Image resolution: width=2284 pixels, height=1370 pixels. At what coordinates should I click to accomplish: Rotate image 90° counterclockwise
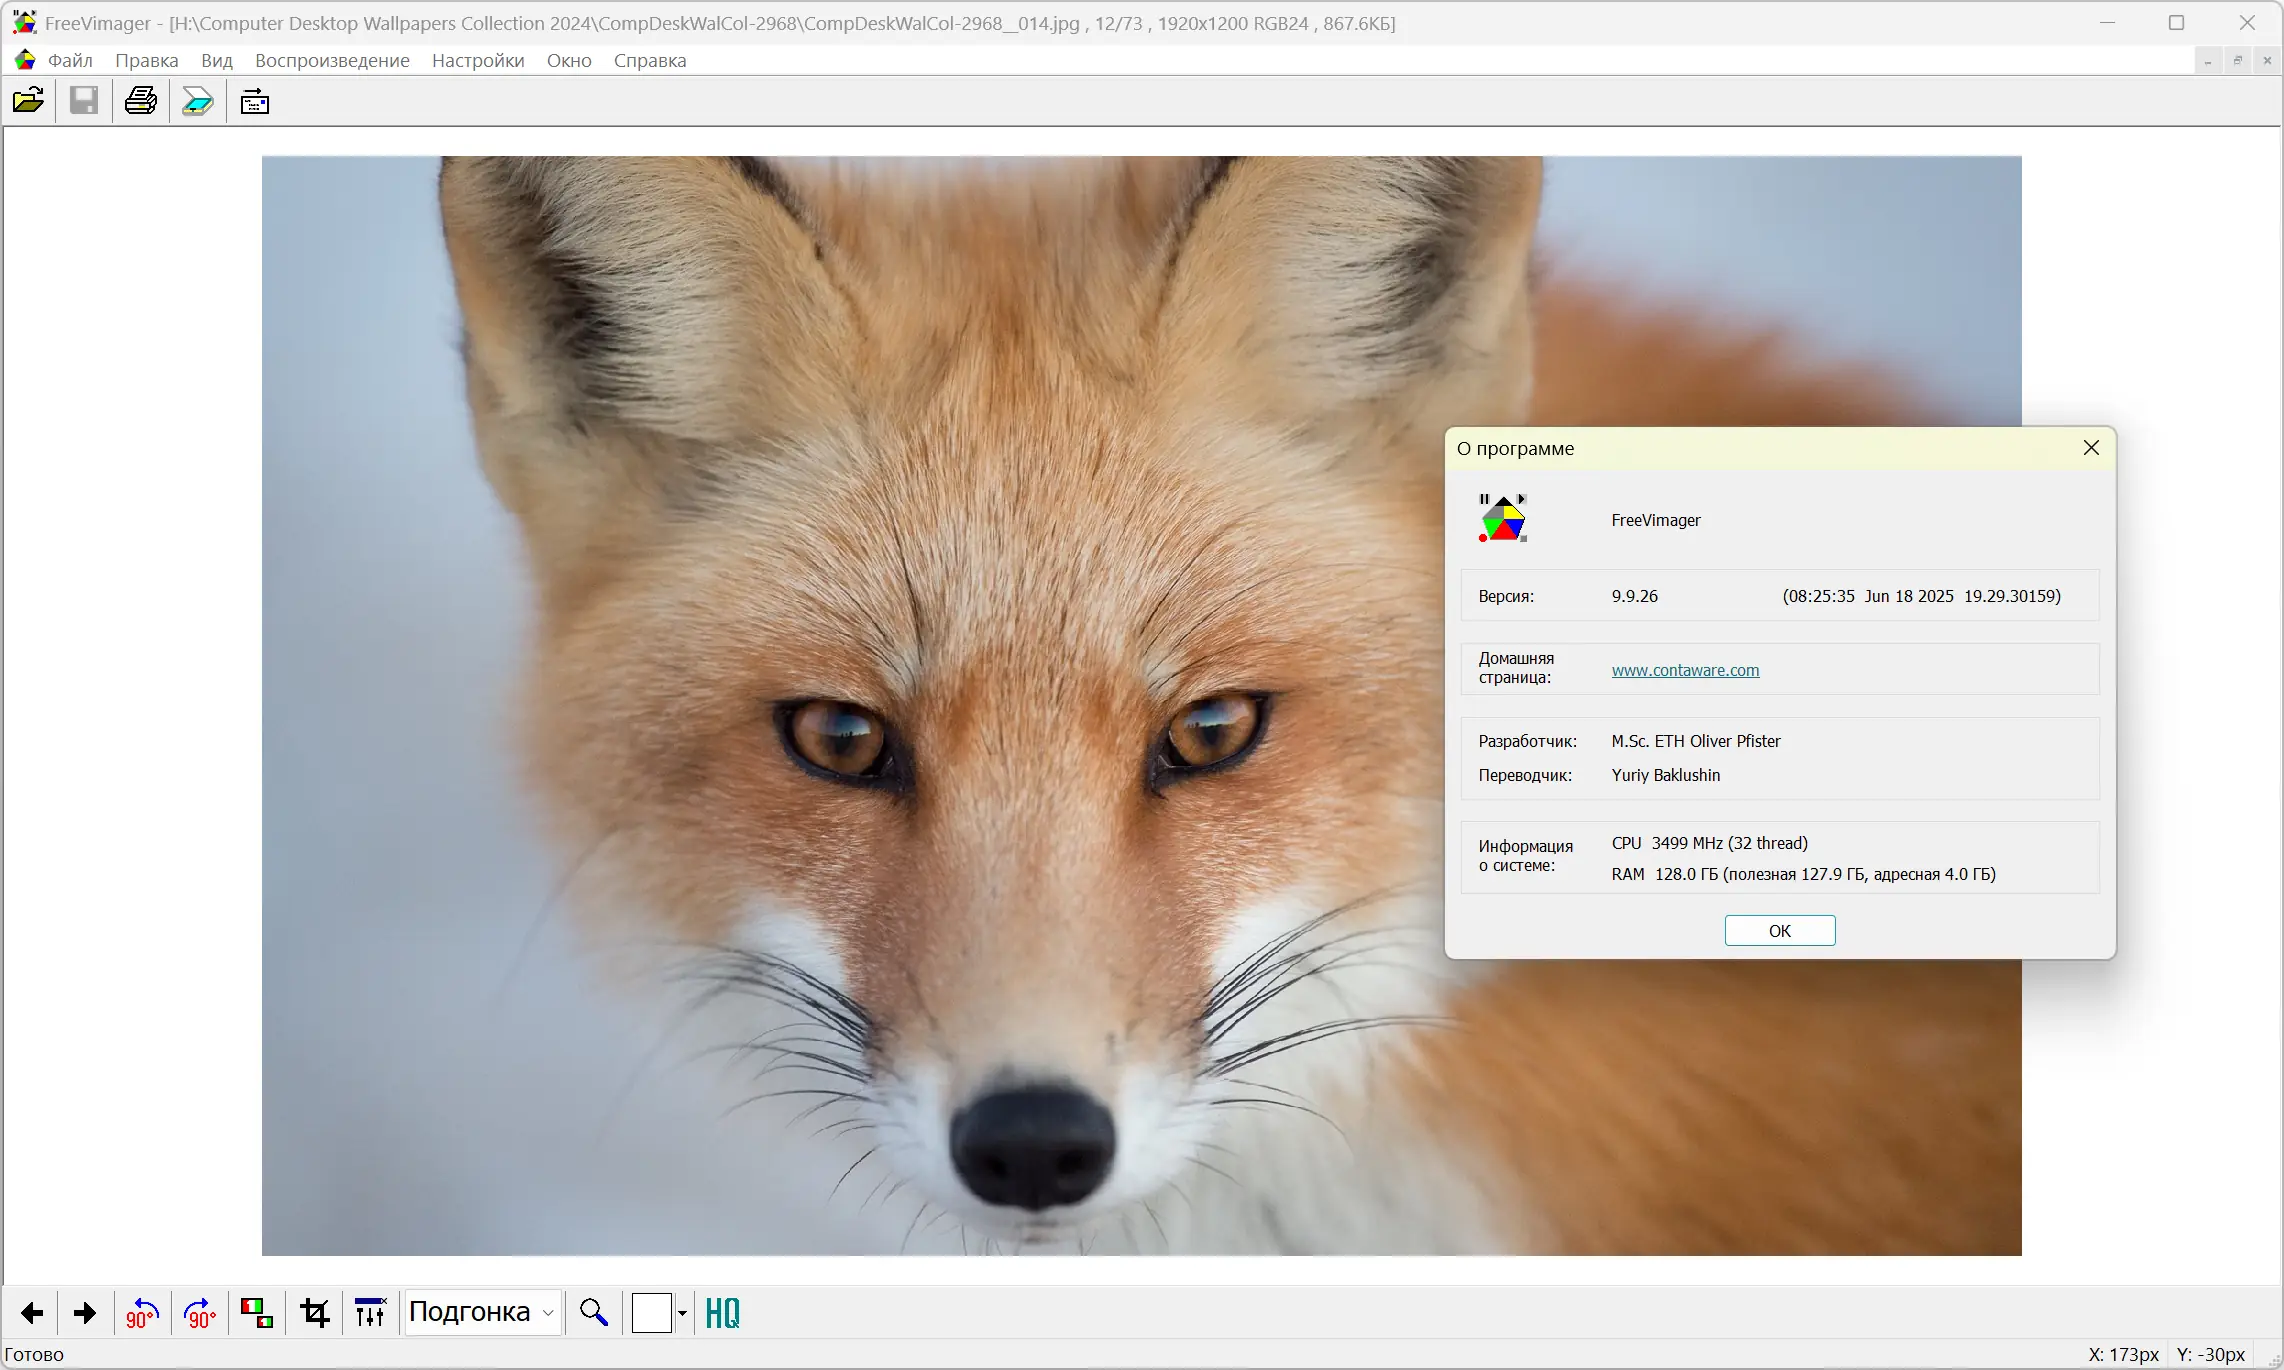click(x=143, y=1313)
